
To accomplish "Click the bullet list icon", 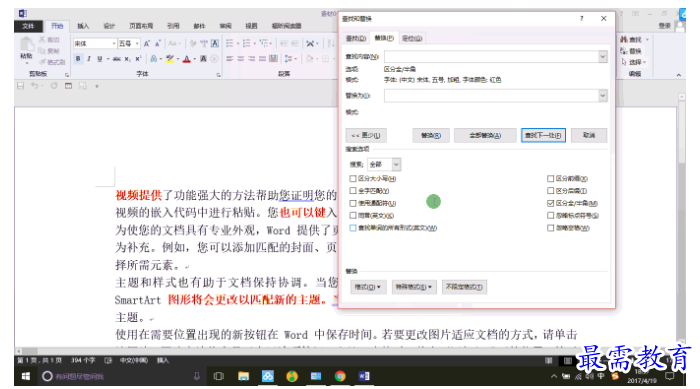I will pyautogui.click(x=229, y=43).
